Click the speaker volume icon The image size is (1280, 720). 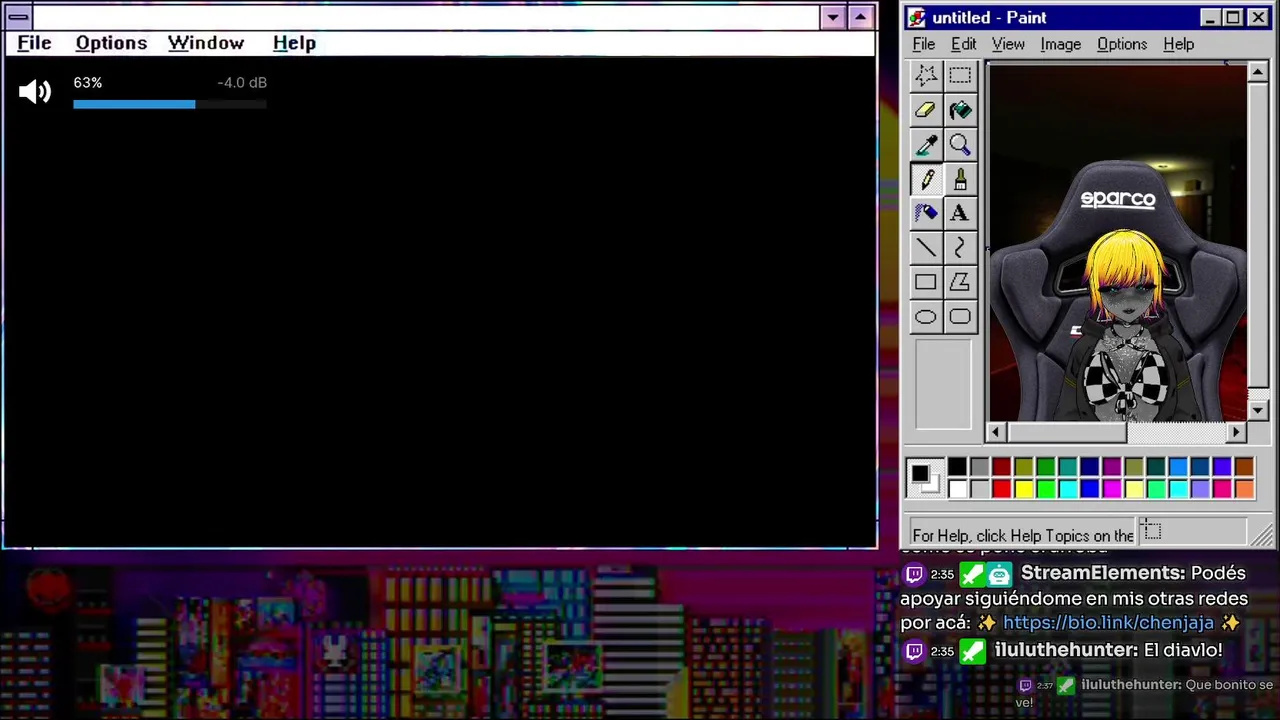click(35, 92)
